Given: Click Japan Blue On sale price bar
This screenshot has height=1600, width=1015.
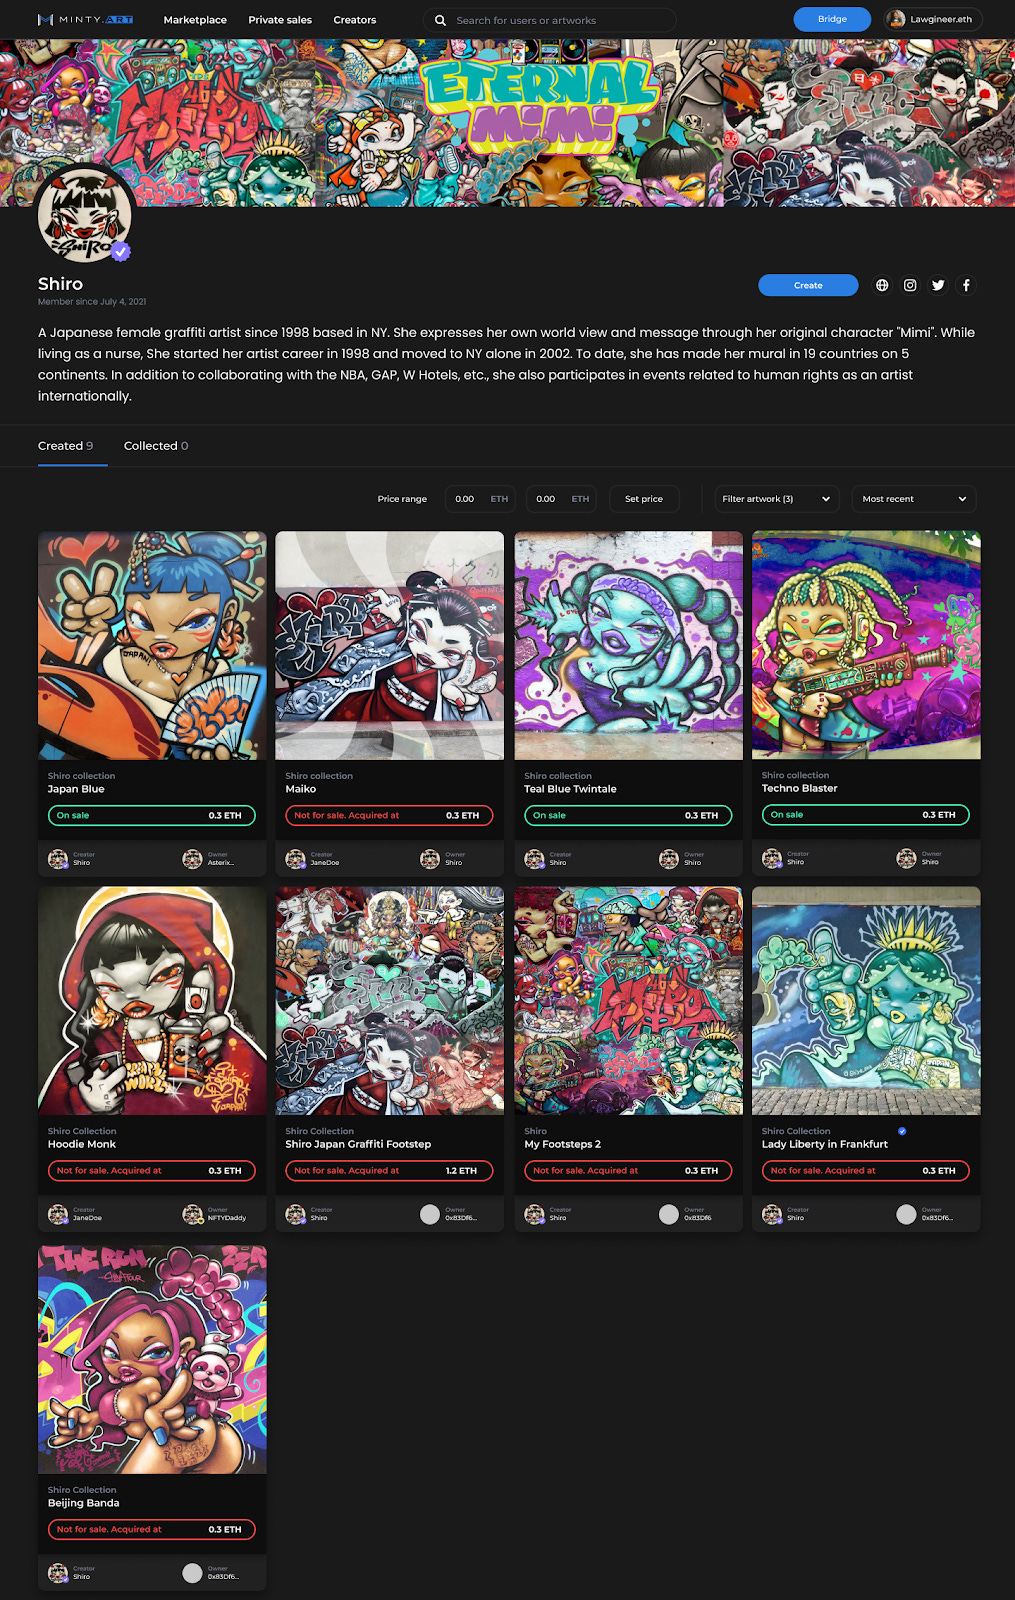Looking at the screenshot, I should (152, 816).
